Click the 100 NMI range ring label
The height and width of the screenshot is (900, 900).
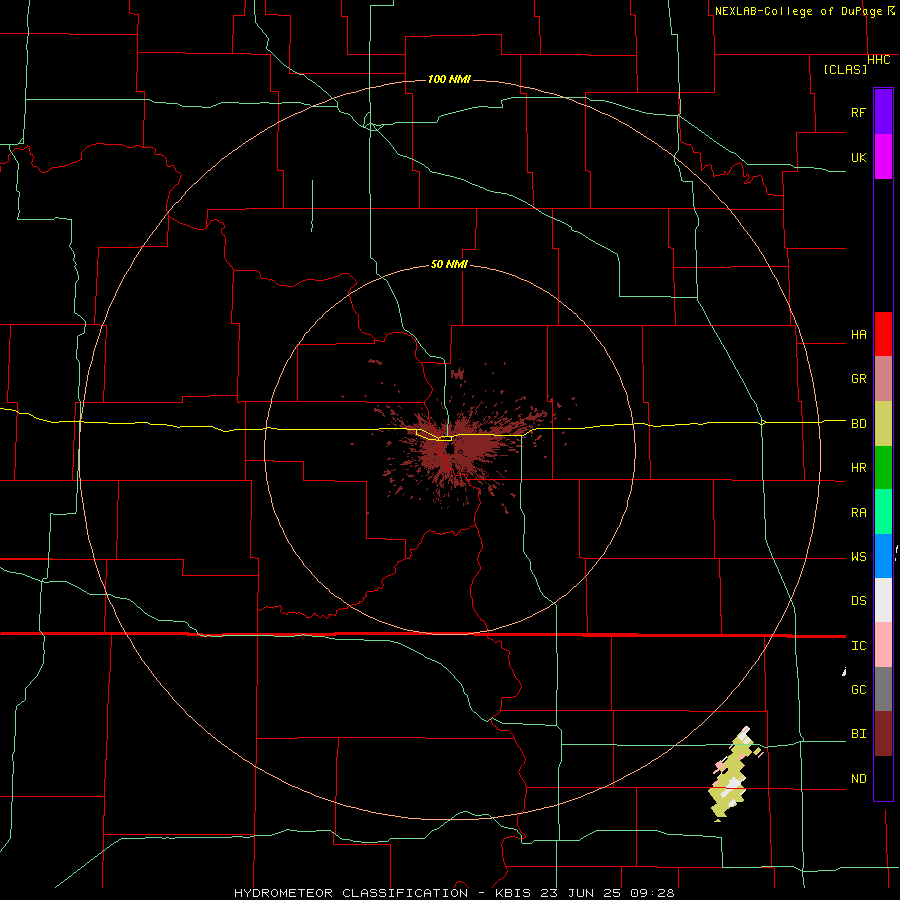coord(449,79)
